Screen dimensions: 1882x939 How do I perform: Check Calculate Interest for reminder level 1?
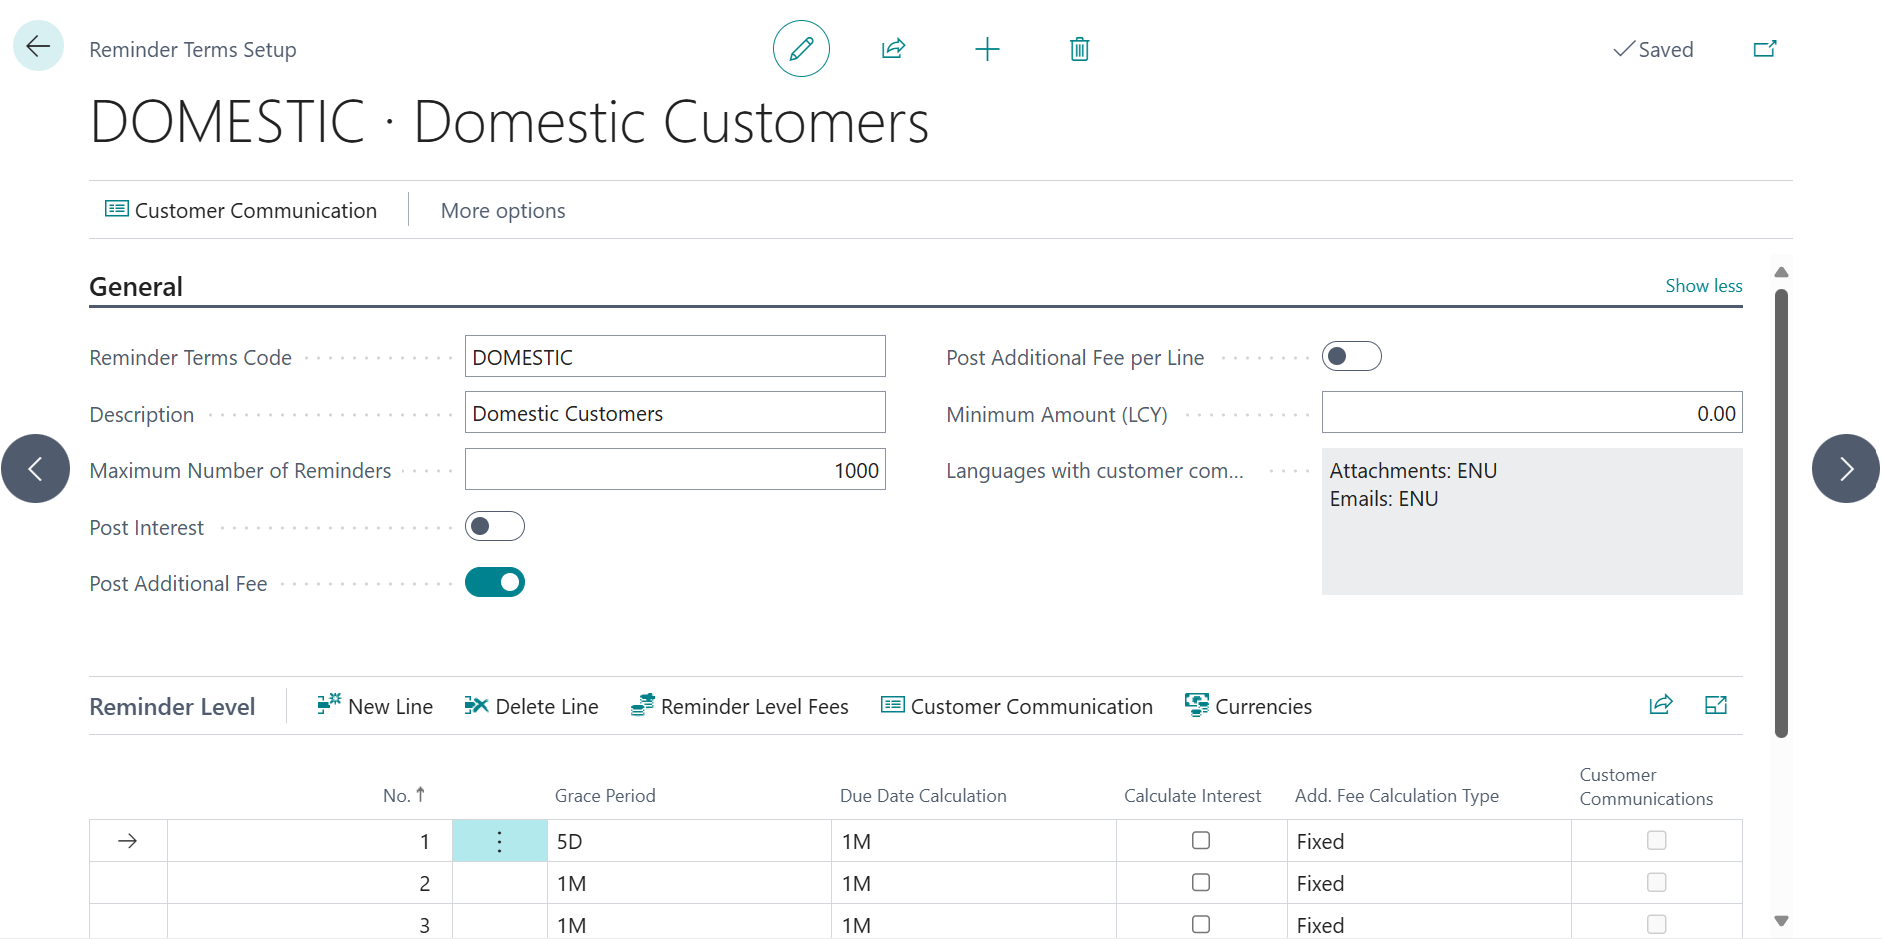[x=1201, y=841]
